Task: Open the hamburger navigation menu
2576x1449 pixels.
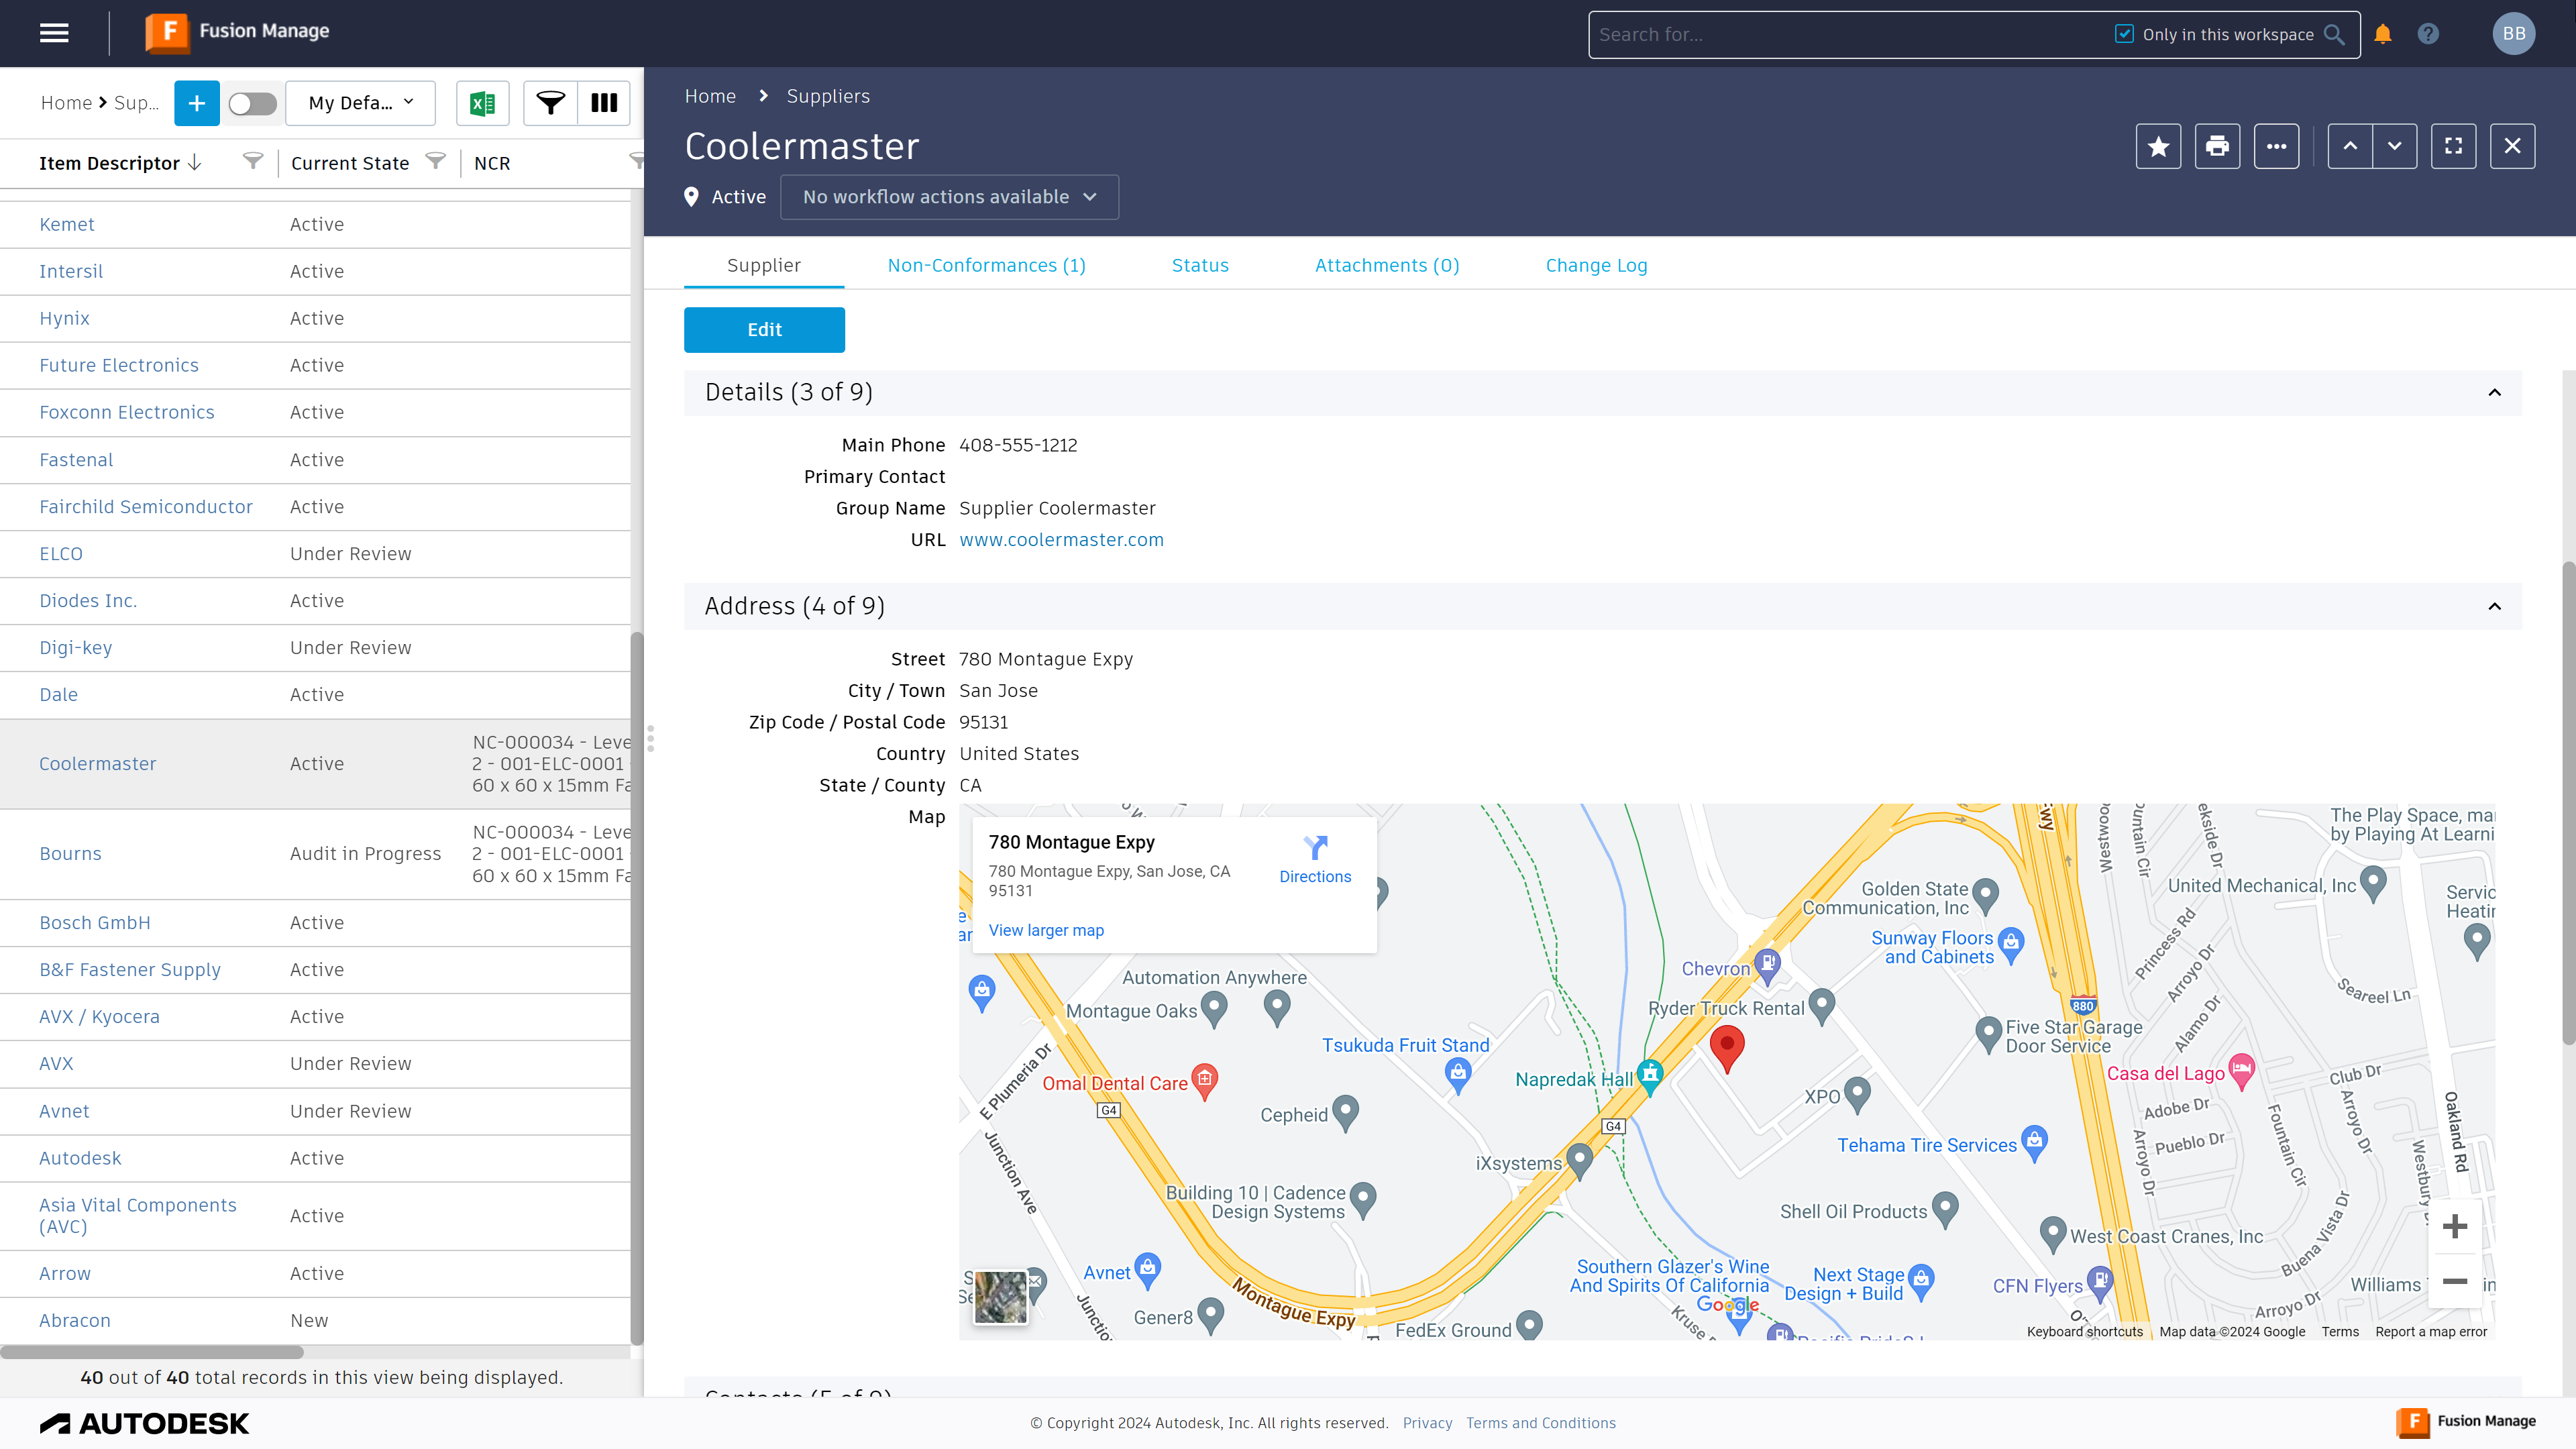Action: click(54, 33)
